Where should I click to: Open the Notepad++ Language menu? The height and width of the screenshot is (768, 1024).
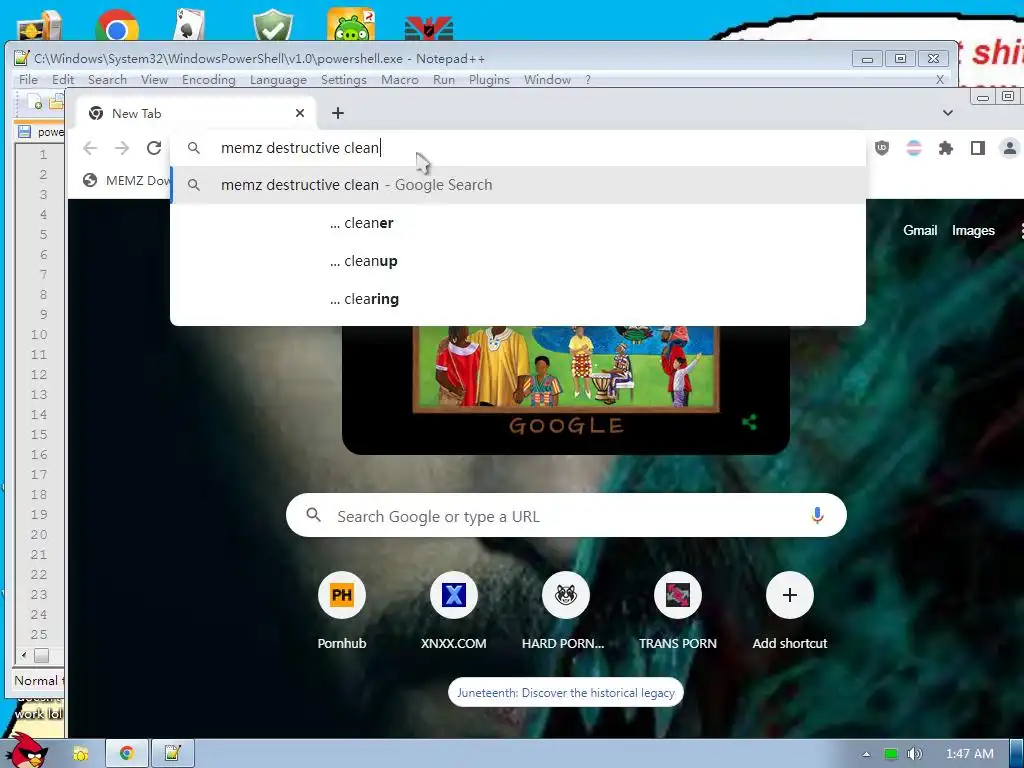(278, 80)
